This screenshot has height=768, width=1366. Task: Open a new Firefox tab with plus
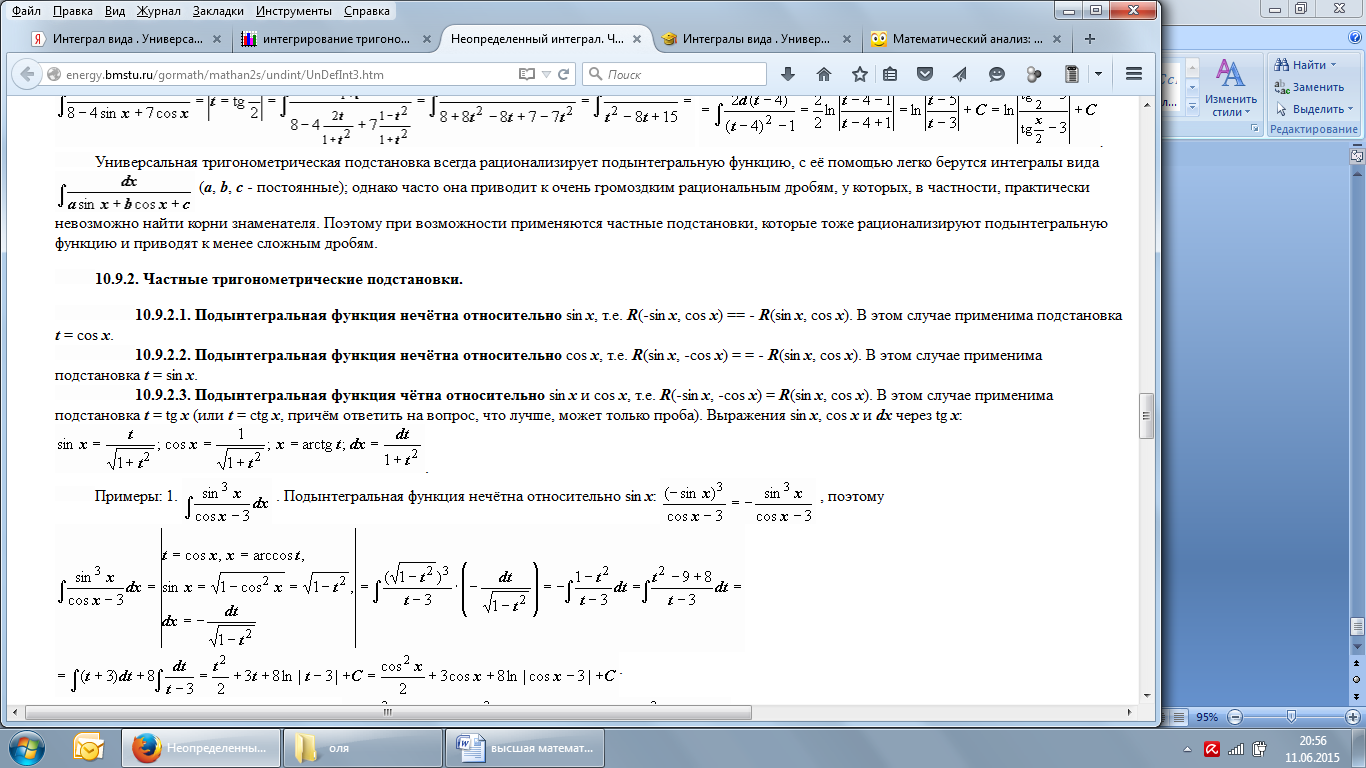1090,39
